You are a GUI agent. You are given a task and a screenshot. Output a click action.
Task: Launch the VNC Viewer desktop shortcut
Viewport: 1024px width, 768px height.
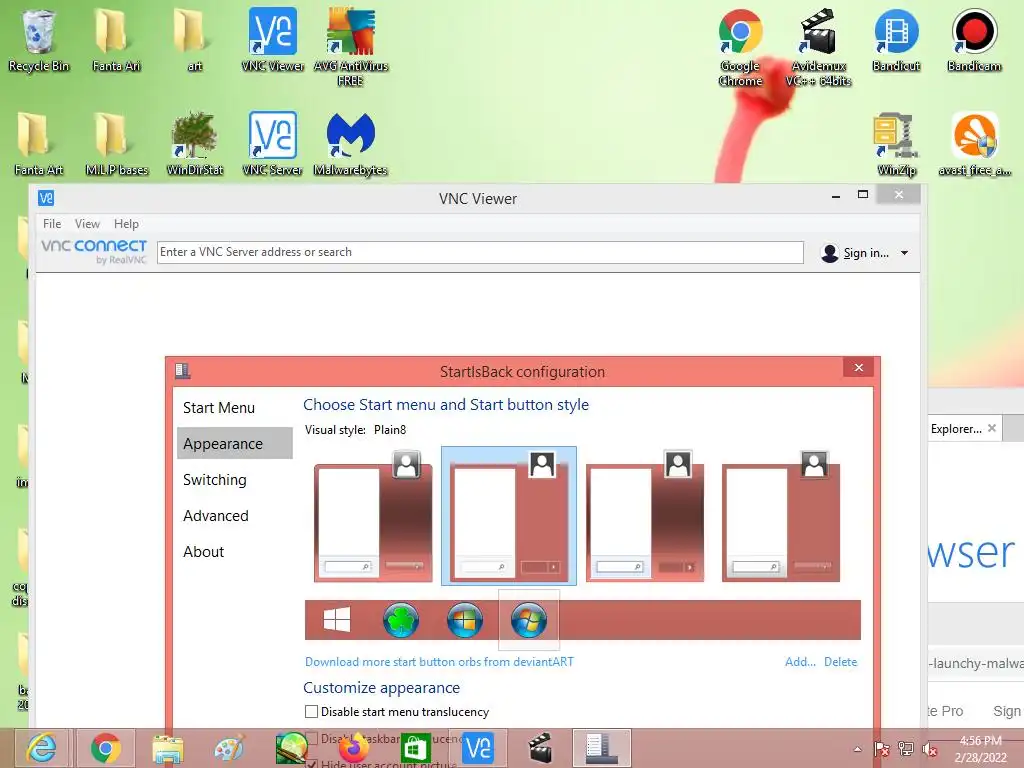coord(272,40)
